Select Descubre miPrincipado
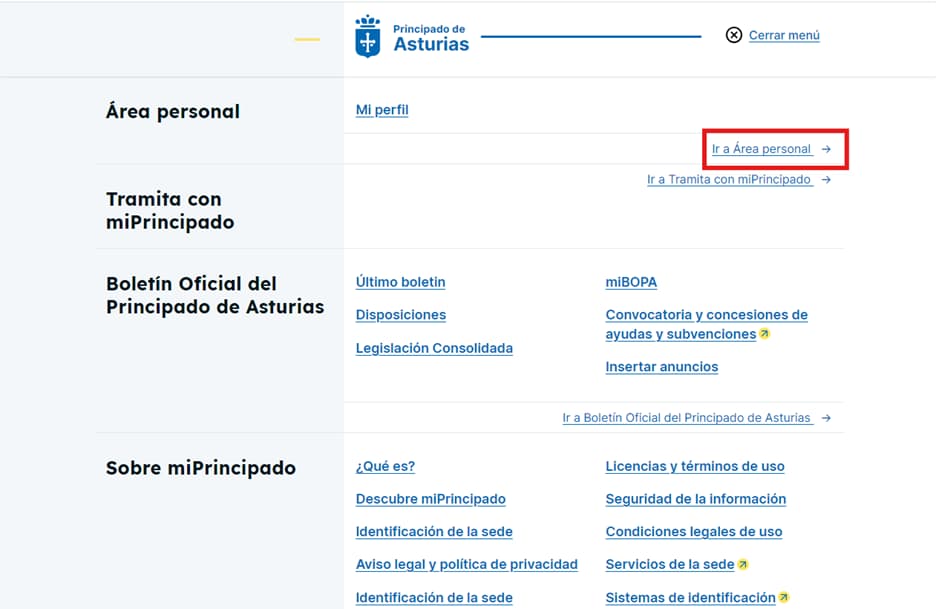The image size is (936, 609). (x=430, y=499)
